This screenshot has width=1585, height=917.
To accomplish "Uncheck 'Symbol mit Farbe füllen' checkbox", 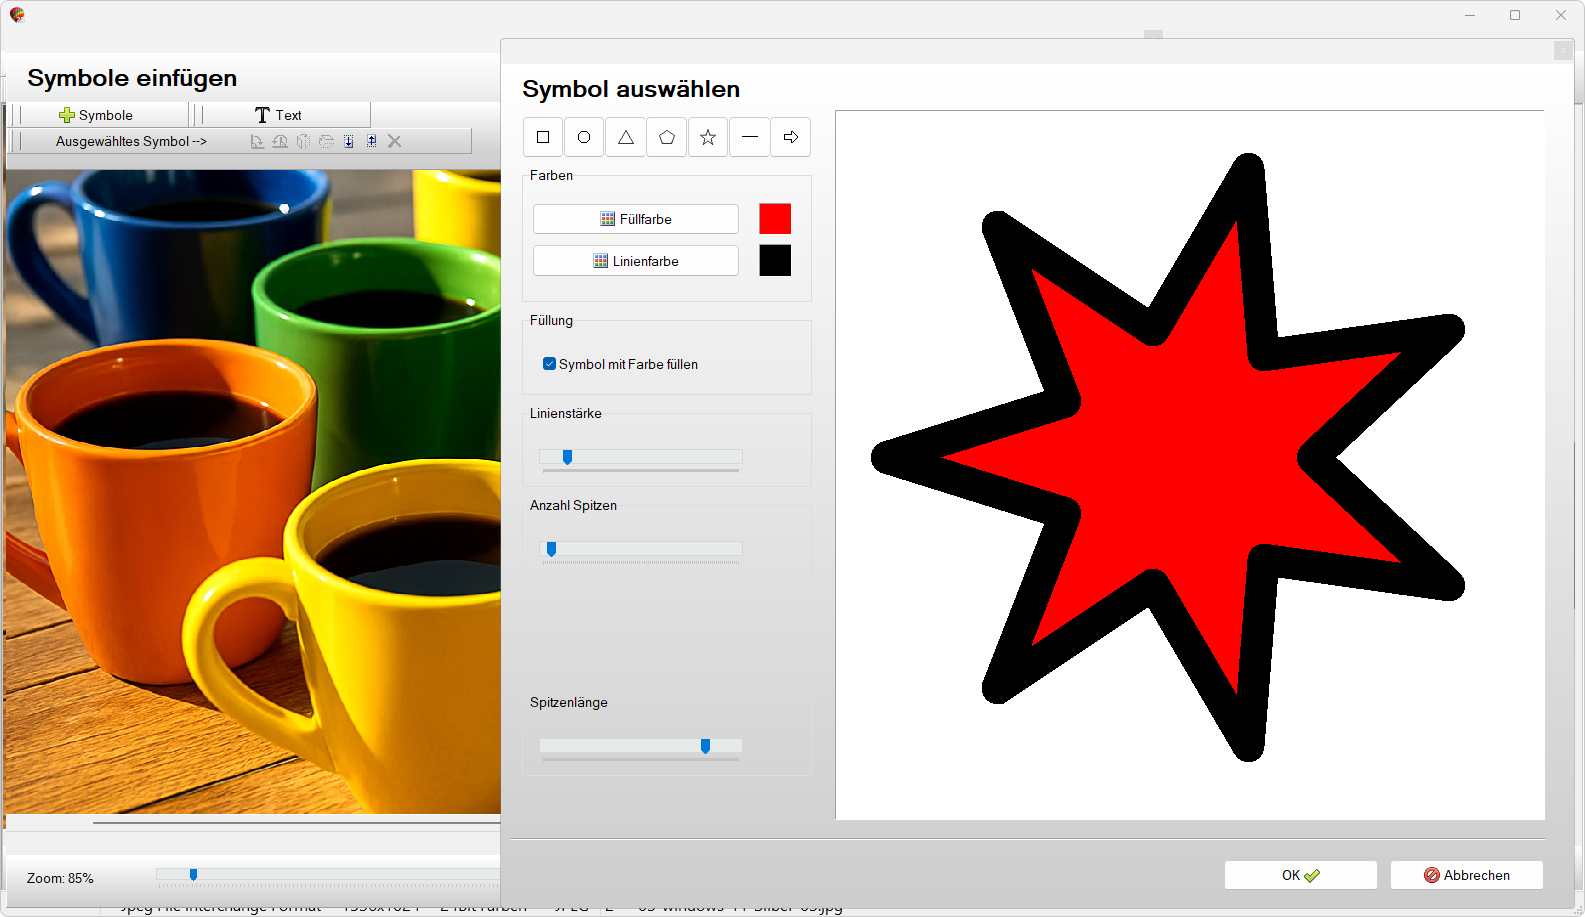I will point(549,364).
